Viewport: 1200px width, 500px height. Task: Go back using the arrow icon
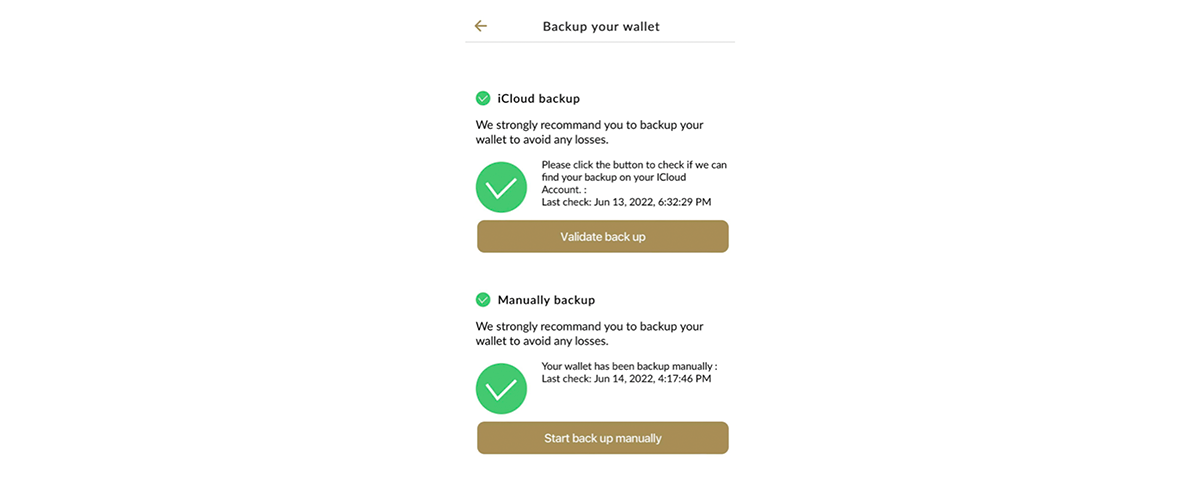coord(481,26)
